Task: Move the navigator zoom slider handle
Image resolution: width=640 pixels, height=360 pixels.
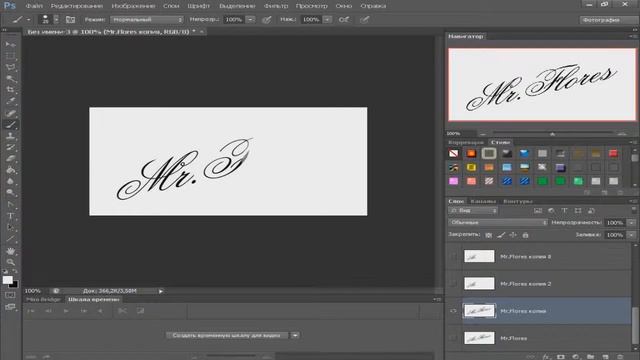Action: [x=552, y=134]
